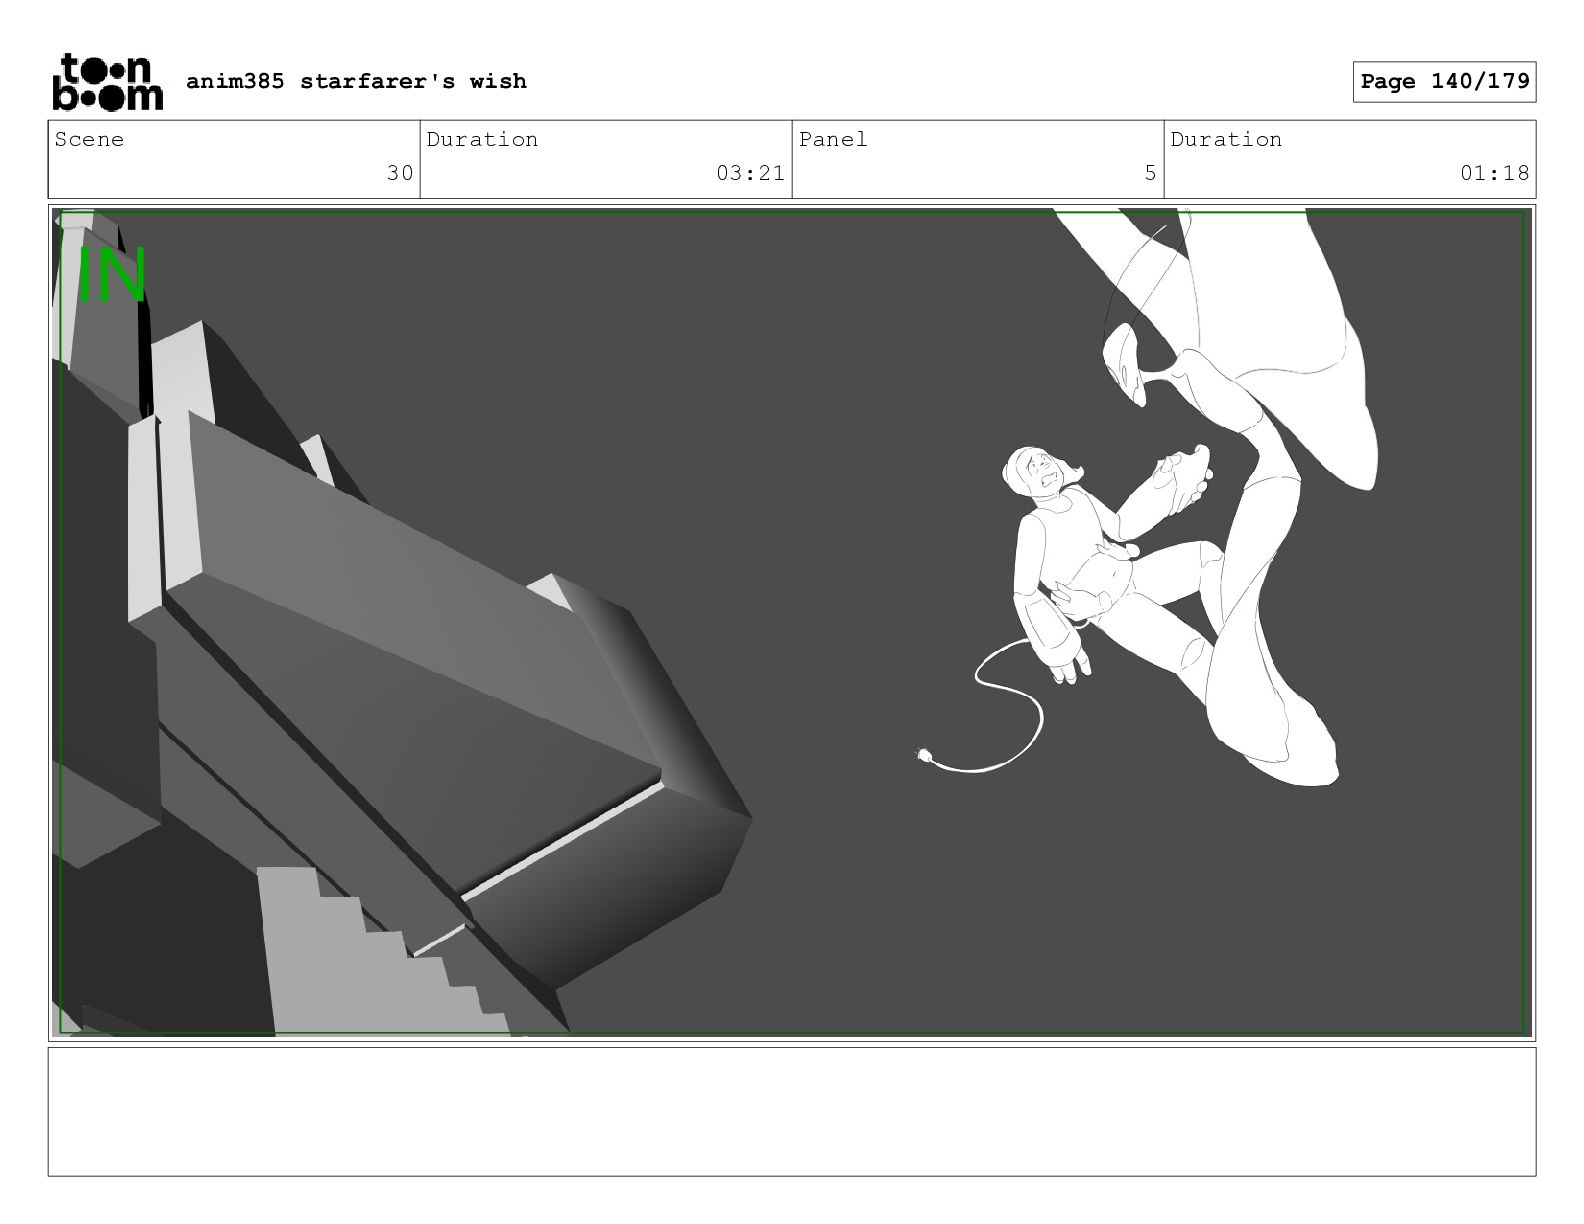Click the panel duration '01:18'
This screenshot has height=1224, width=1584.
coord(1494,173)
